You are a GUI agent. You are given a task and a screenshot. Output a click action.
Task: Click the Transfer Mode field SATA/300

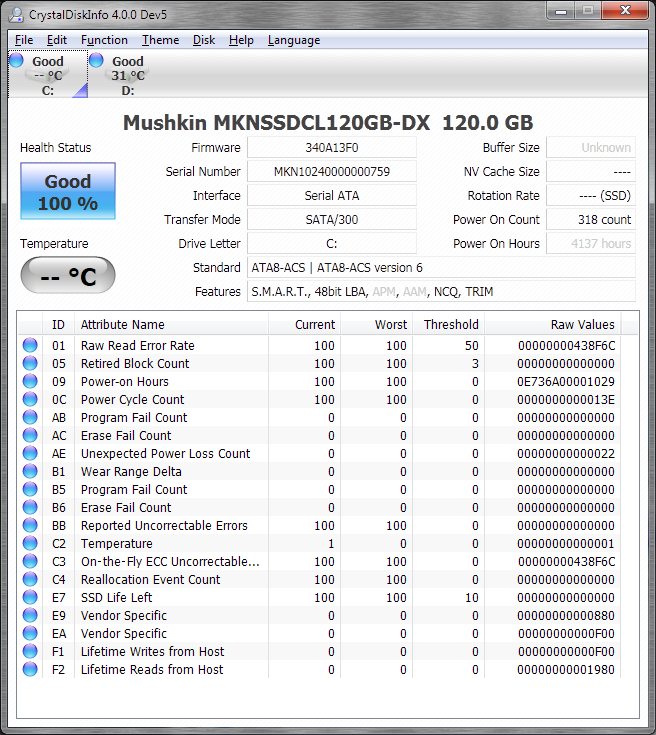pyautogui.click(x=332, y=219)
